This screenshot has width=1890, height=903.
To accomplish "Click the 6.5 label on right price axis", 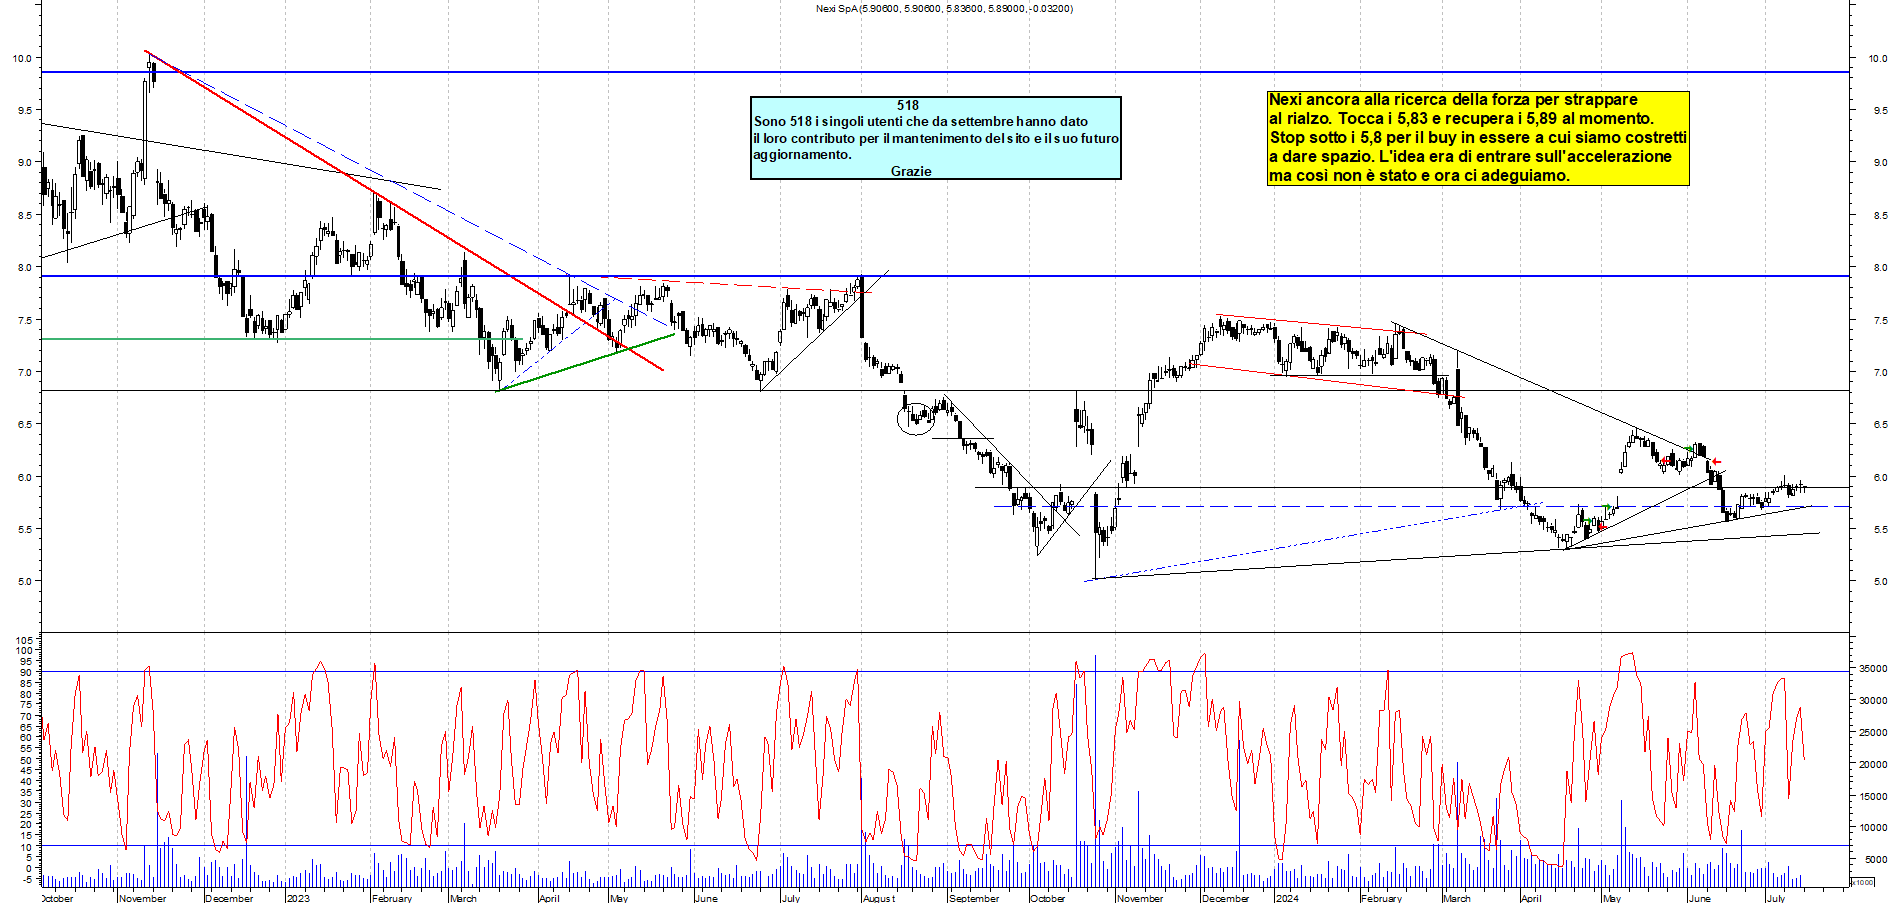I will tap(1880, 424).
